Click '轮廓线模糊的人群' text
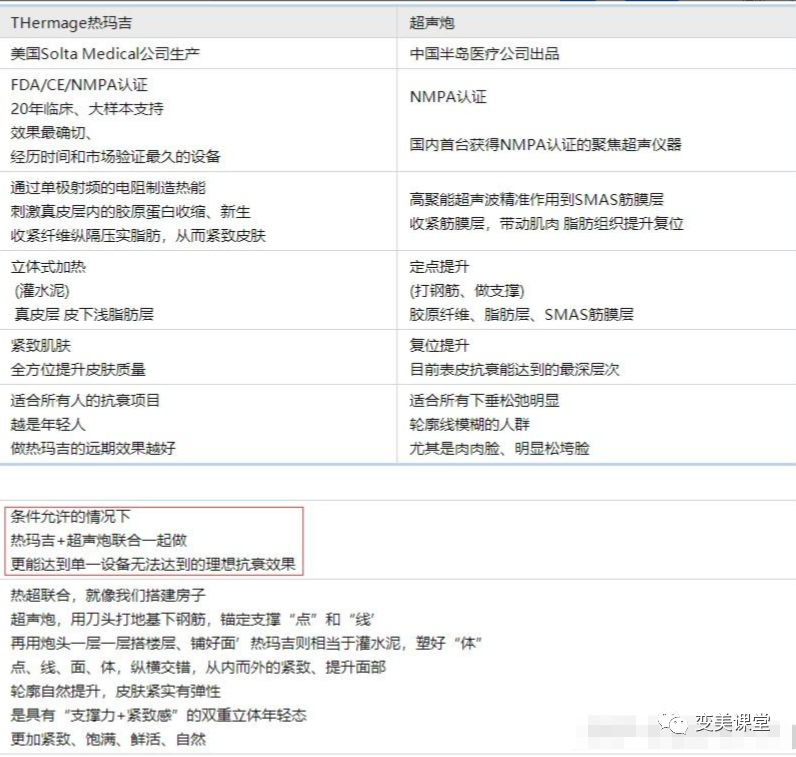796x757 pixels. [470, 424]
